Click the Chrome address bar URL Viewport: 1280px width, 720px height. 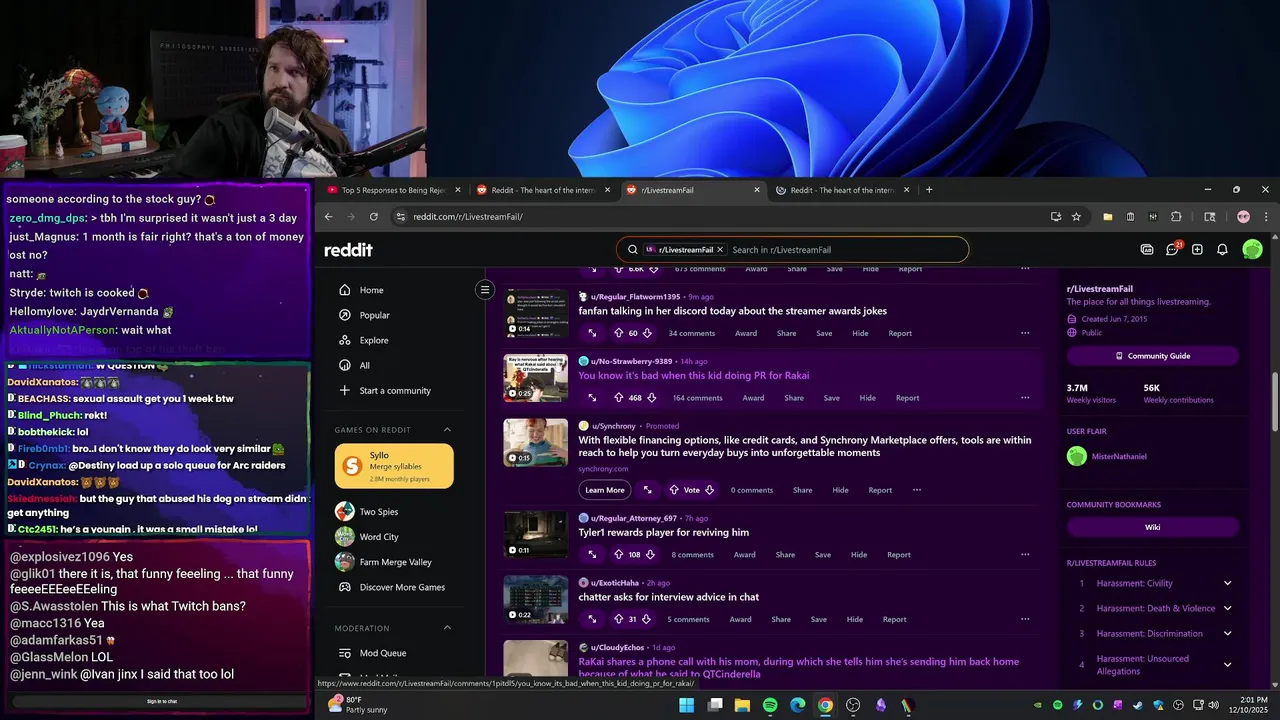468,216
